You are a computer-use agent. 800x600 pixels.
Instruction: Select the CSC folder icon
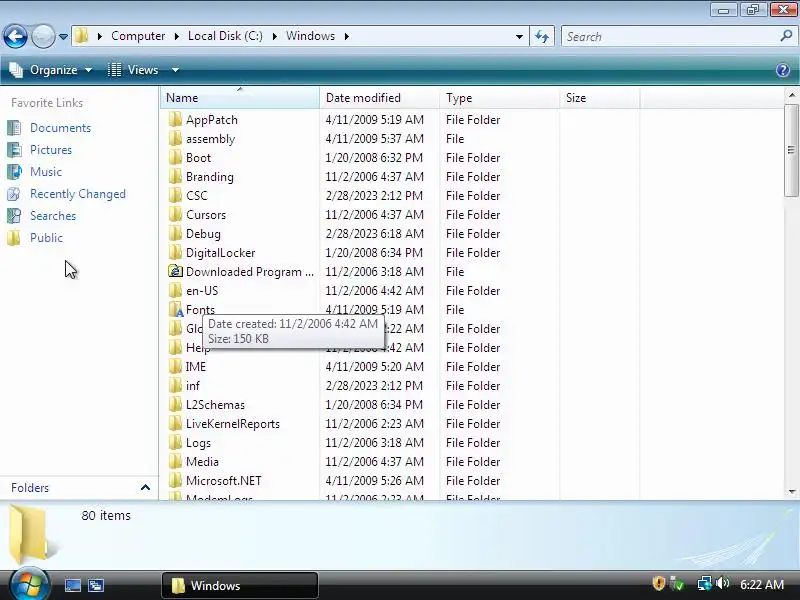pos(175,195)
